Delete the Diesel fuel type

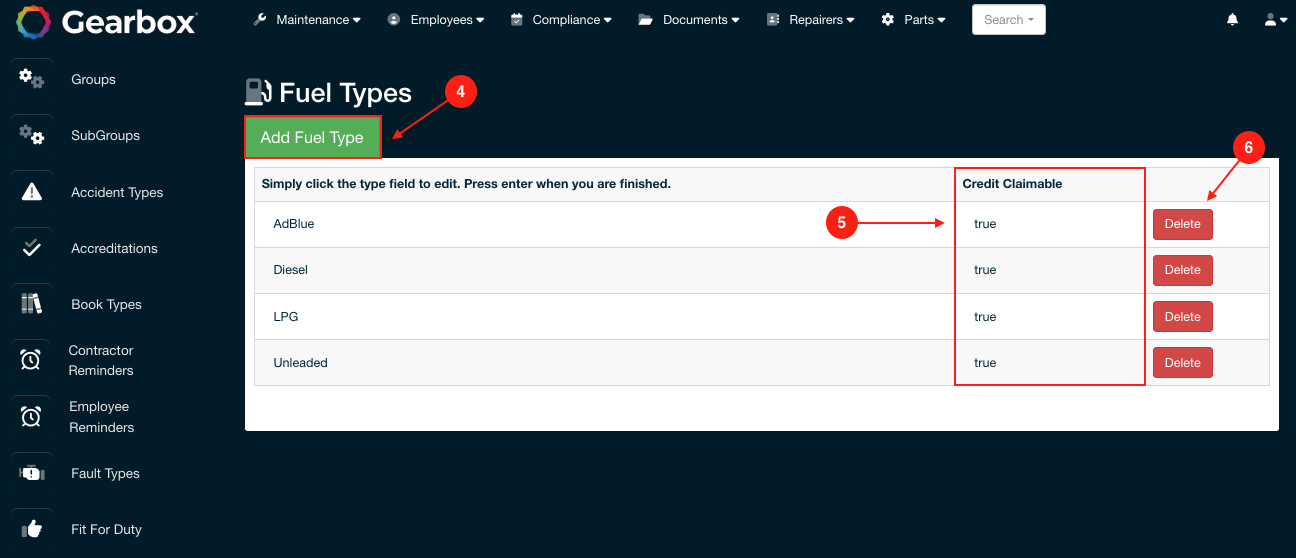1182,270
